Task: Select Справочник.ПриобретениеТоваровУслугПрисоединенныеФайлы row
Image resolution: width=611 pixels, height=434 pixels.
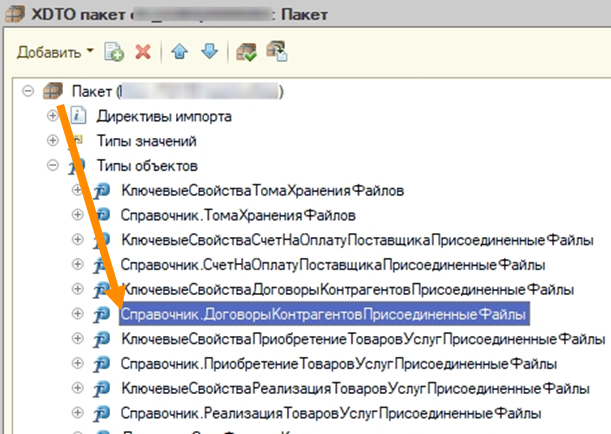Action: 339,364
